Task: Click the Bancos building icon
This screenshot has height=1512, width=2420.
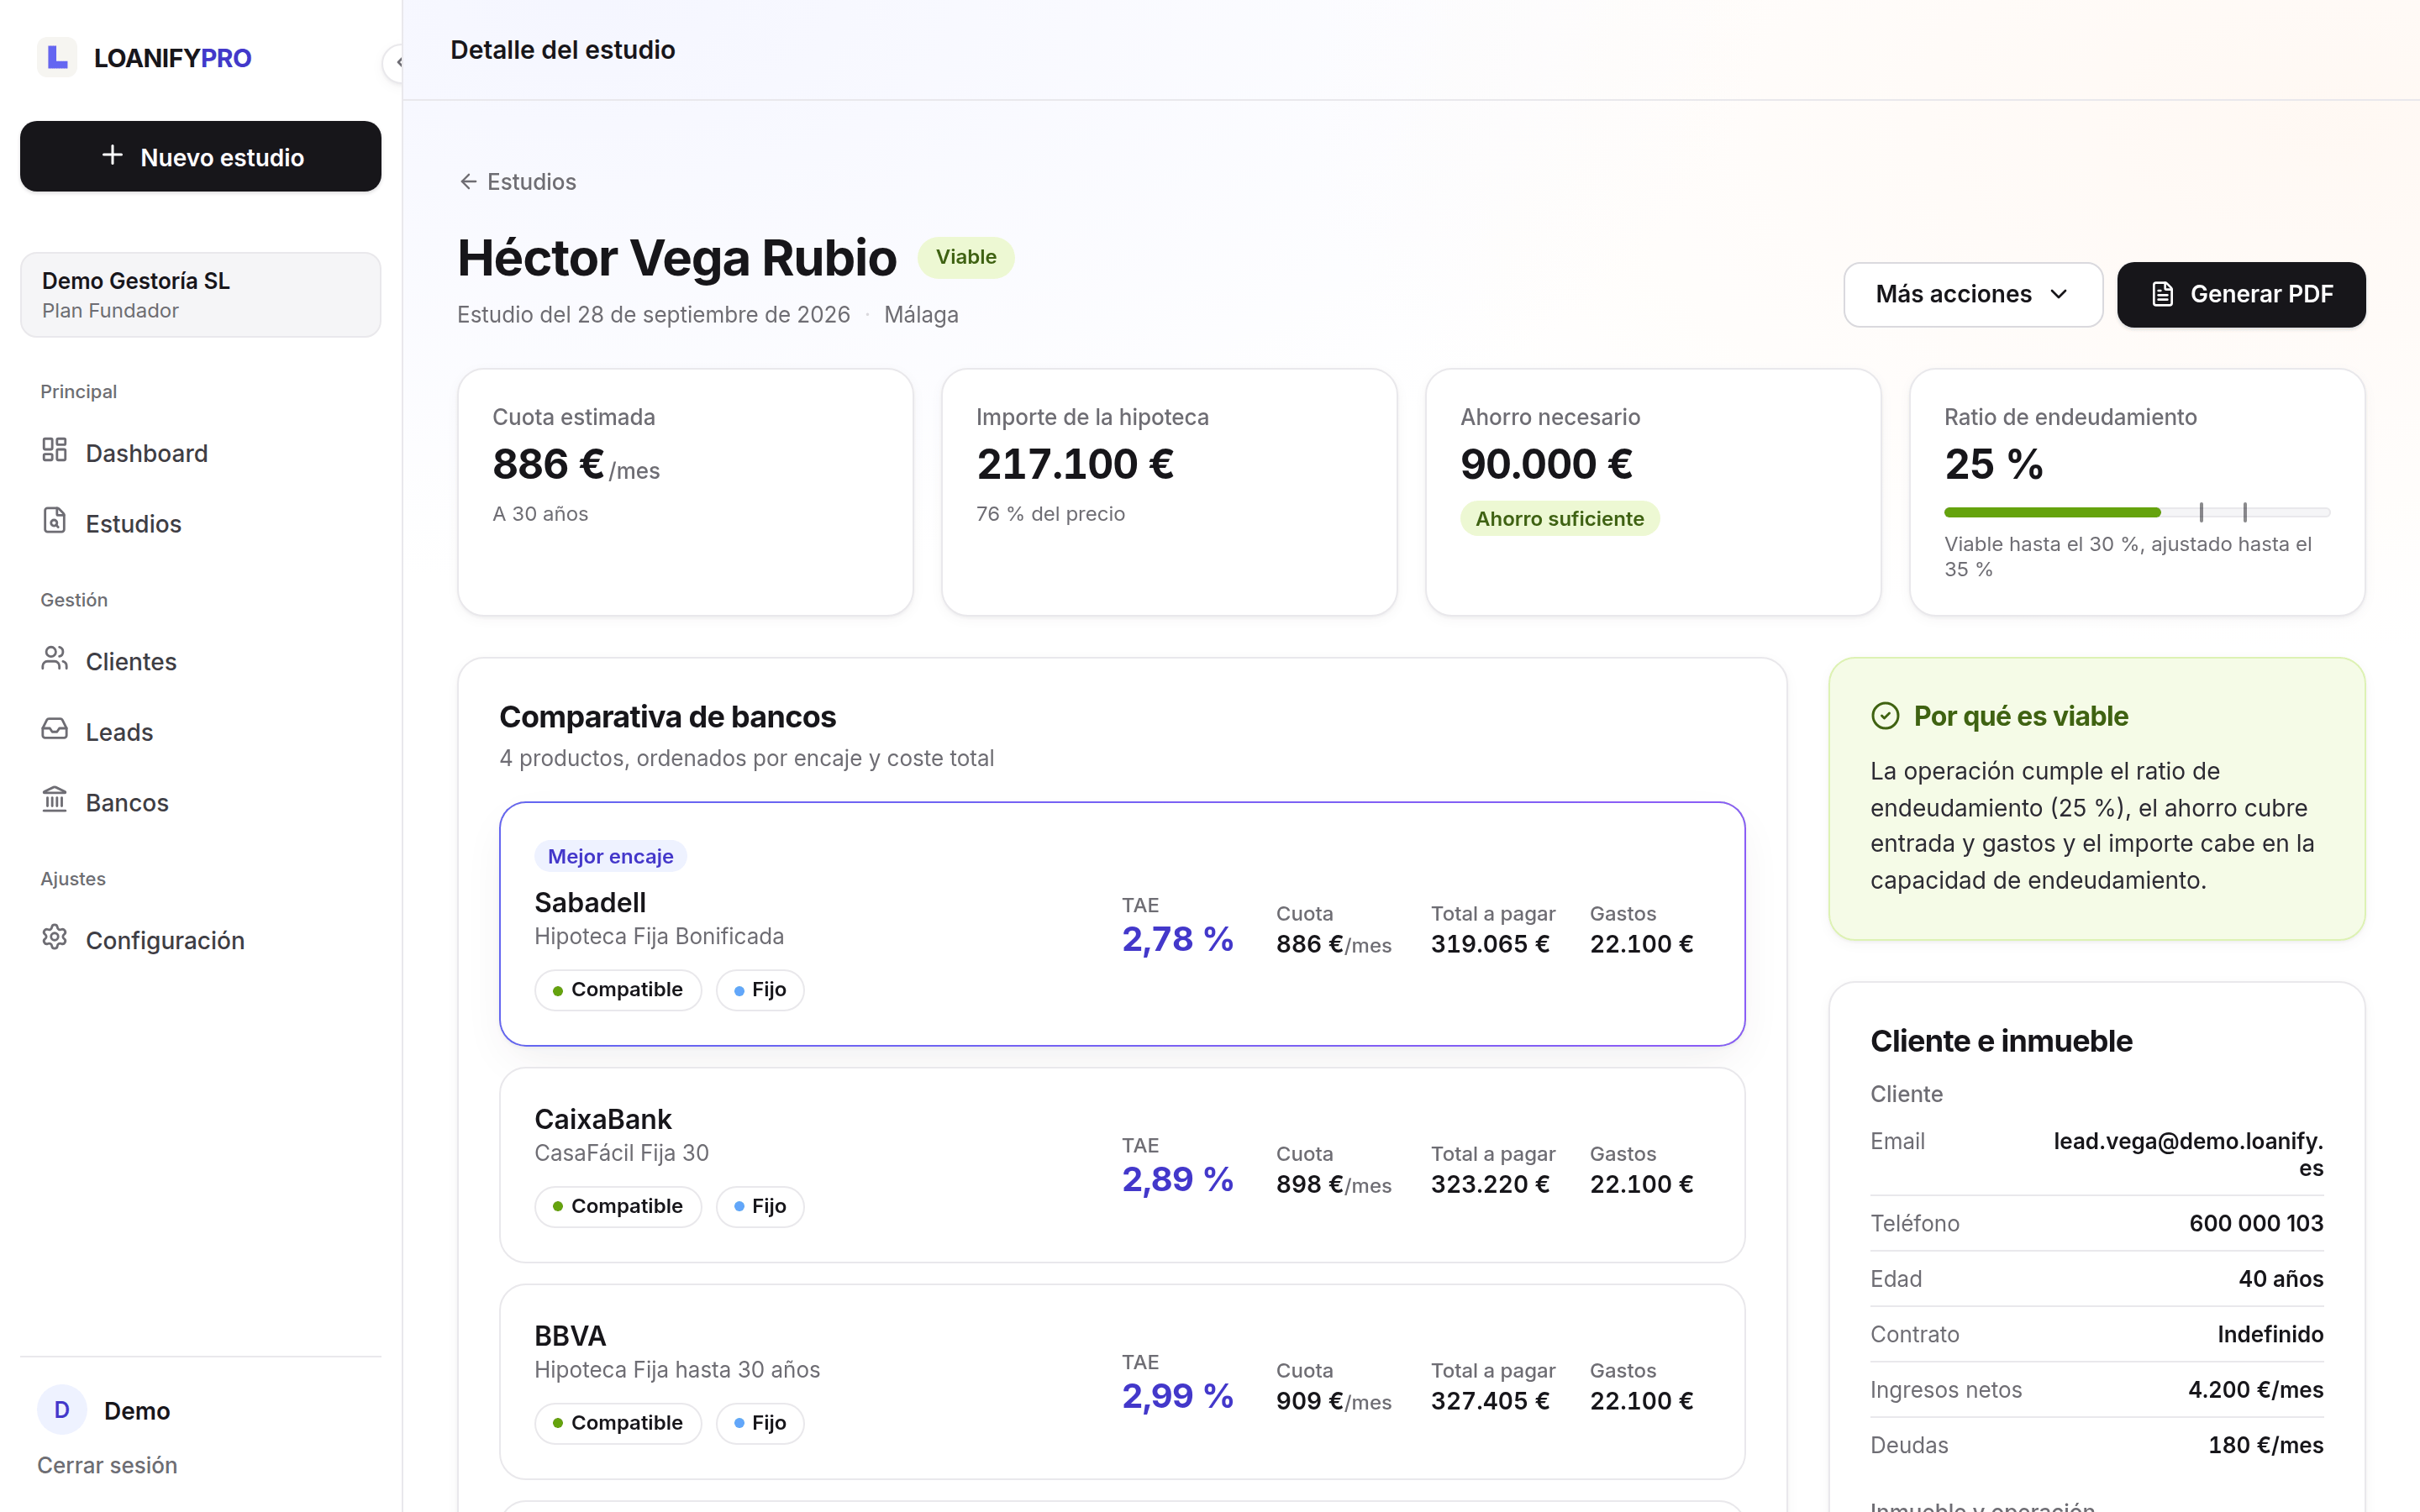Action: tap(55, 800)
